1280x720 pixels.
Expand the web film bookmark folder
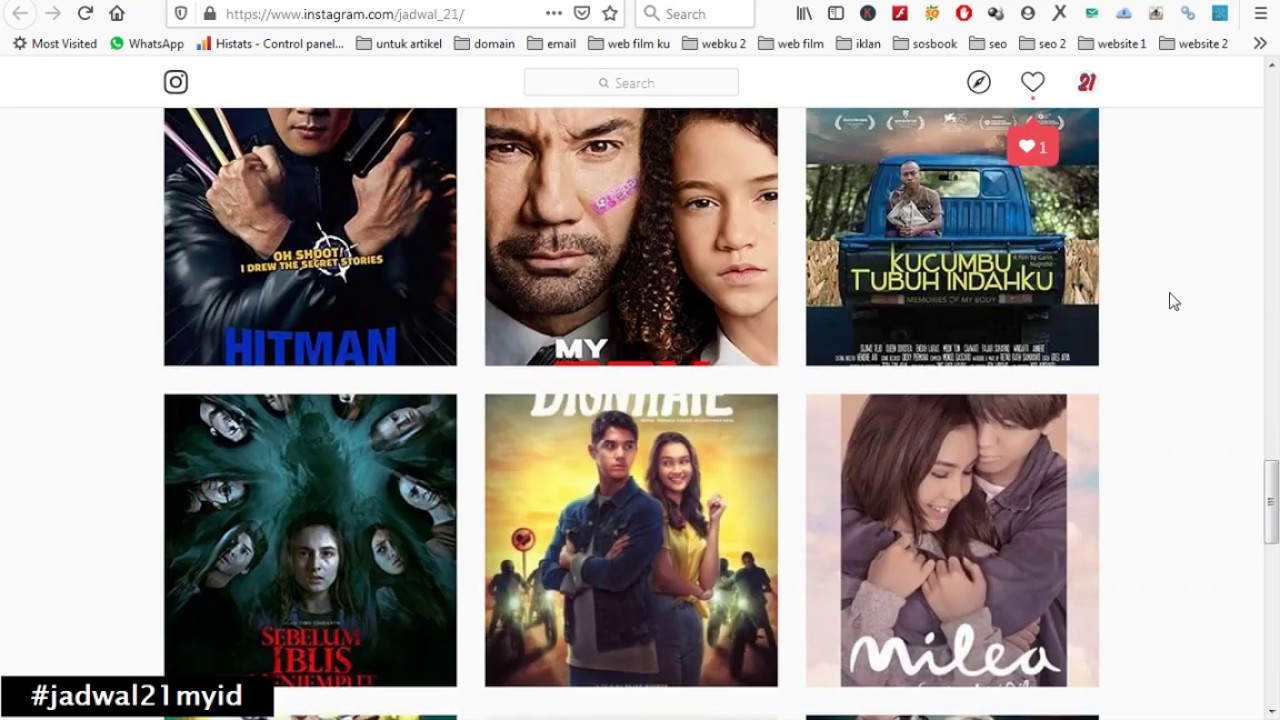[791, 43]
